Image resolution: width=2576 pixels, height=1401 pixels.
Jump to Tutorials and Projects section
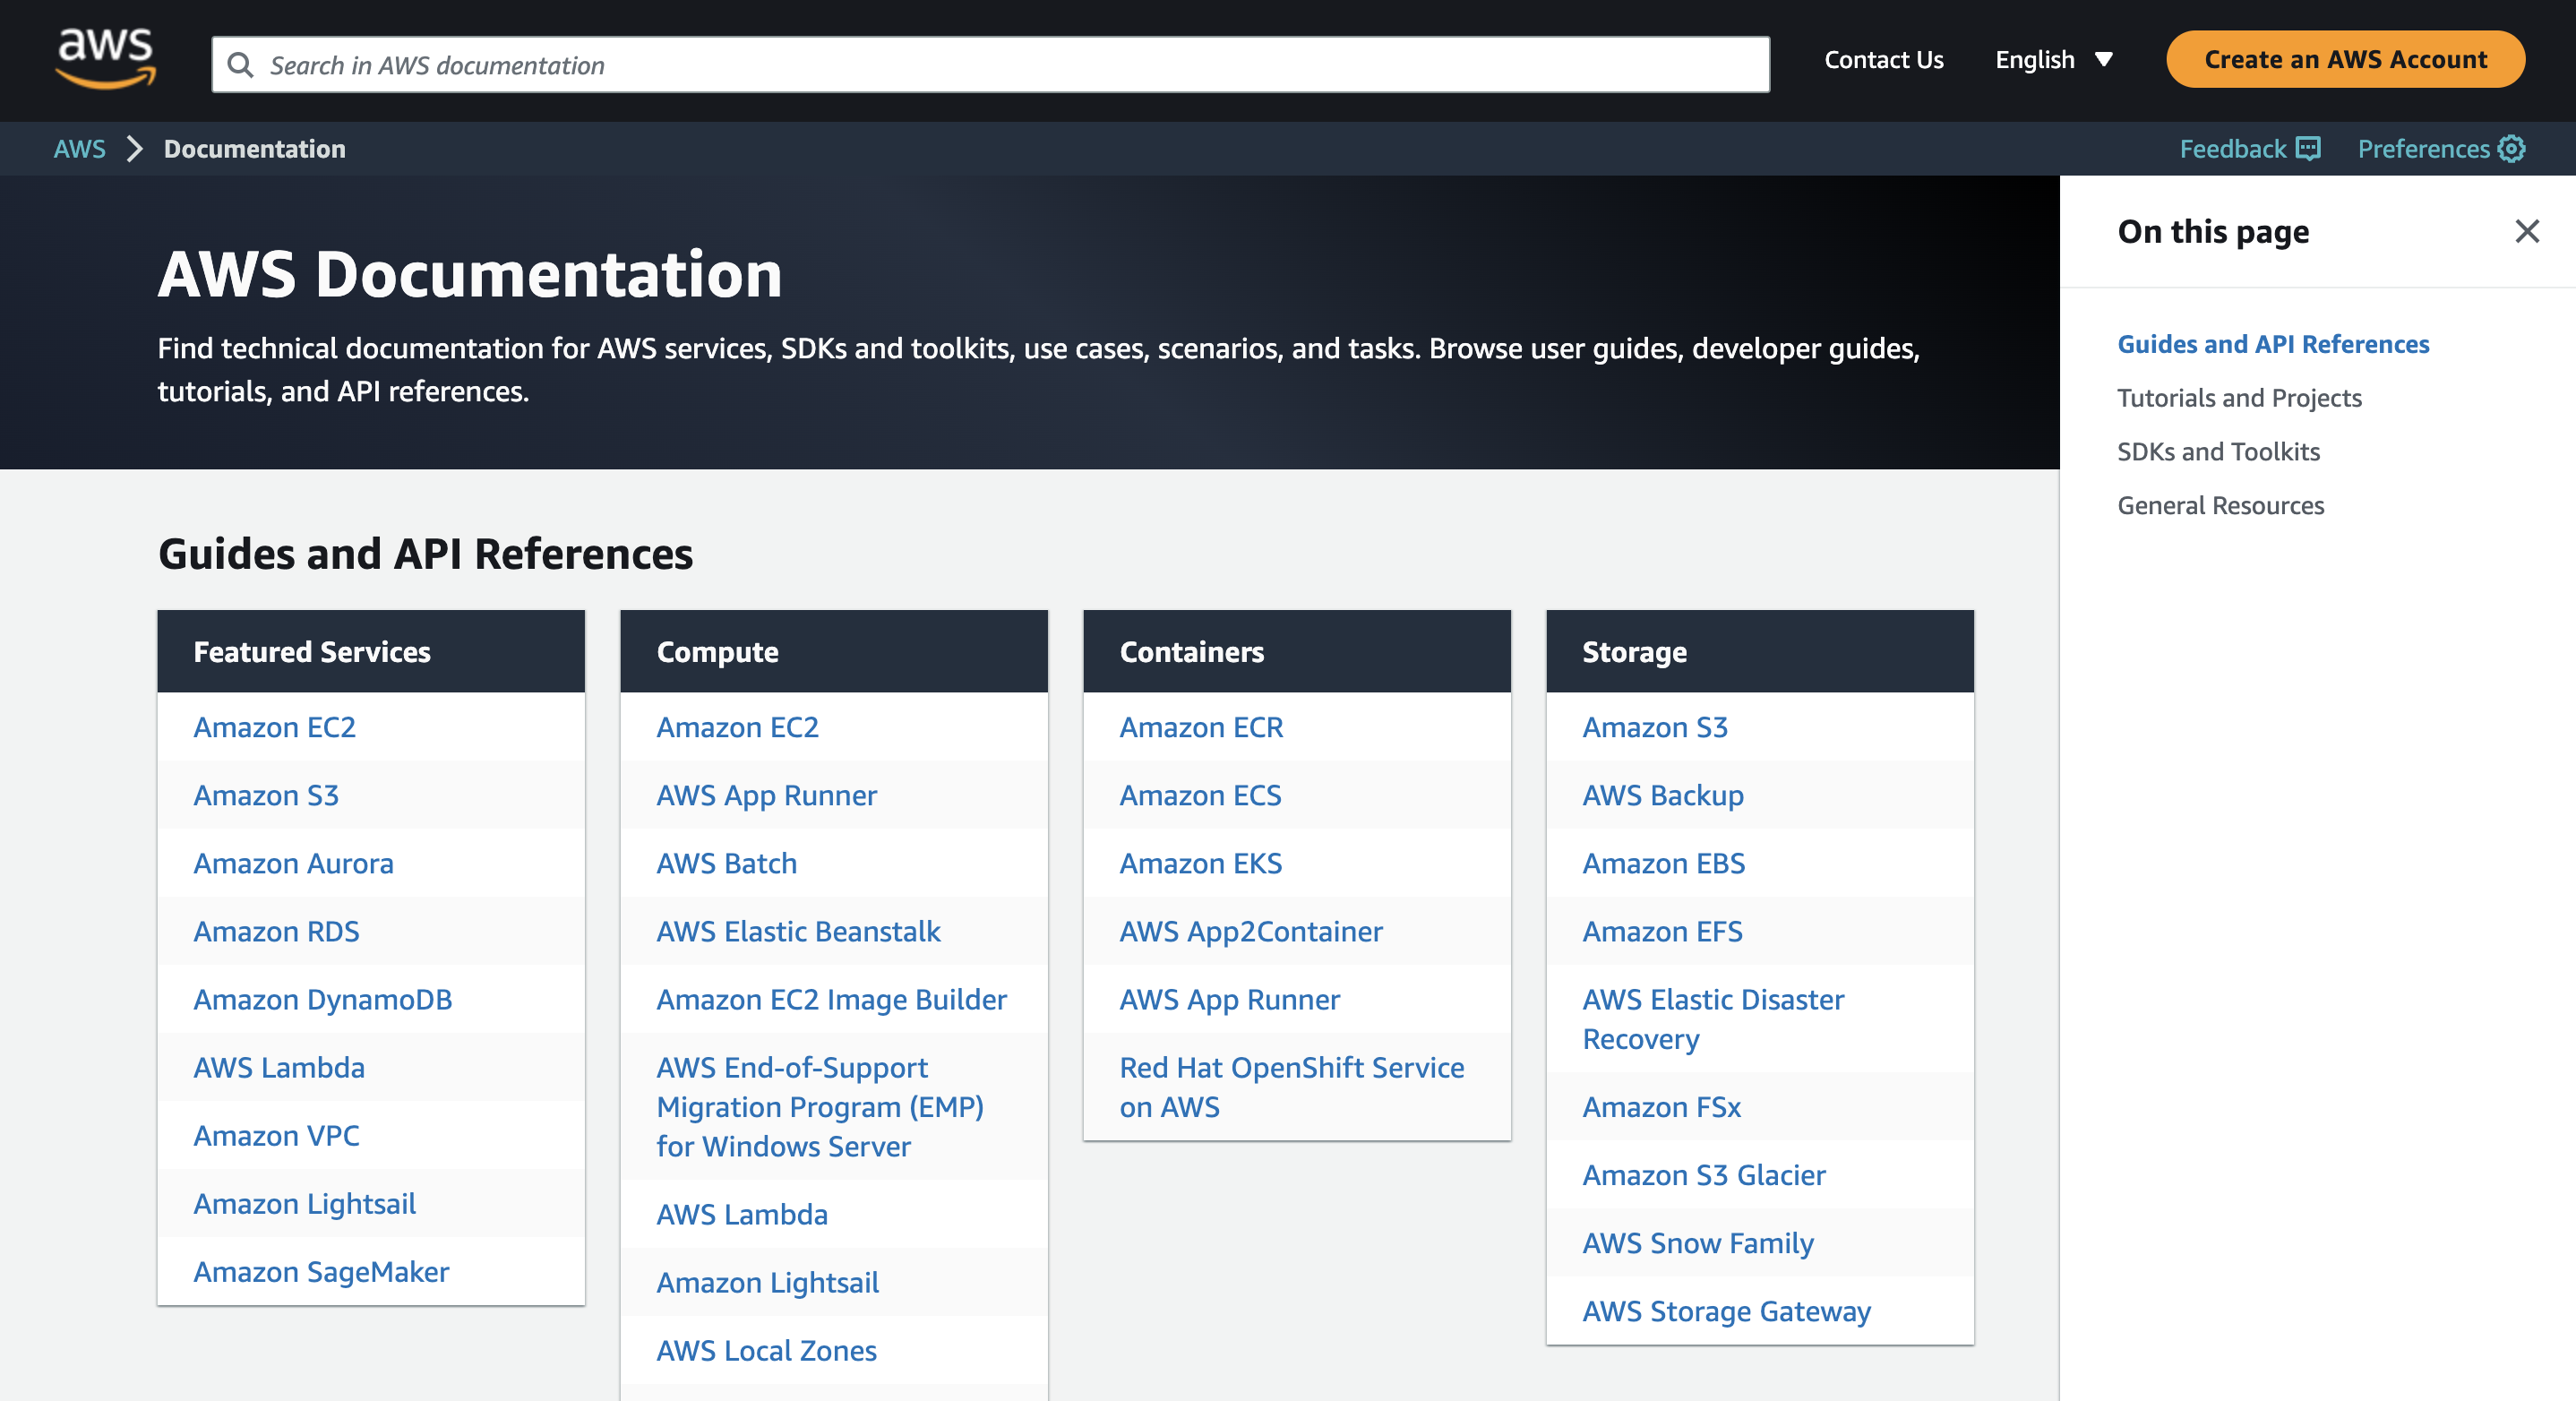2239,398
